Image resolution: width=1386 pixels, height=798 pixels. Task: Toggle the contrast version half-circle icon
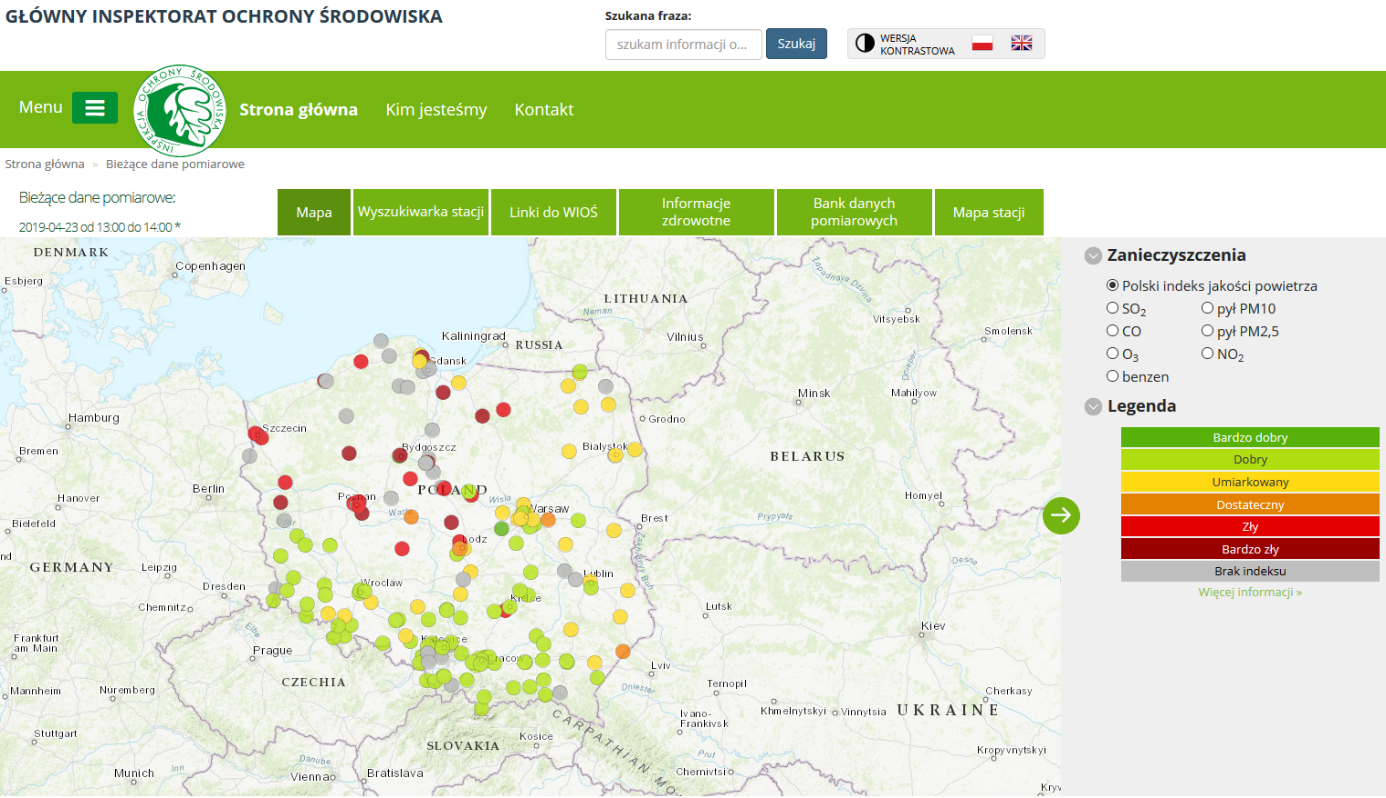tap(865, 43)
